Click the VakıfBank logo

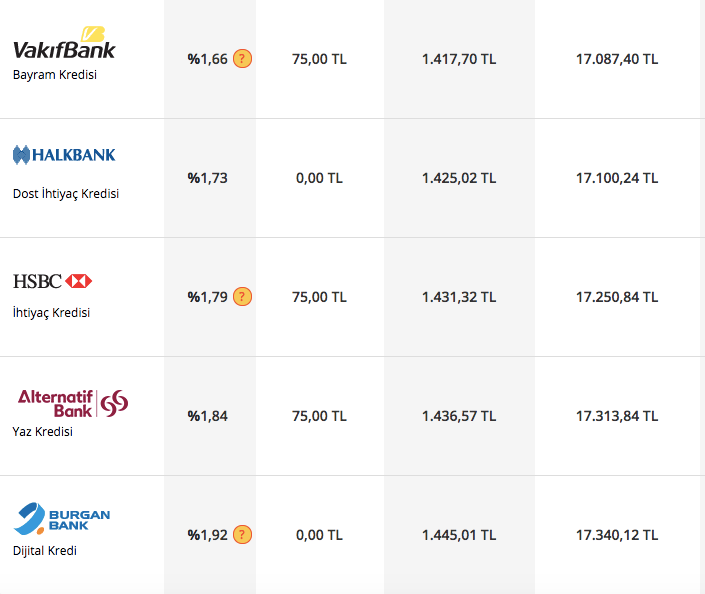[64, 43]
